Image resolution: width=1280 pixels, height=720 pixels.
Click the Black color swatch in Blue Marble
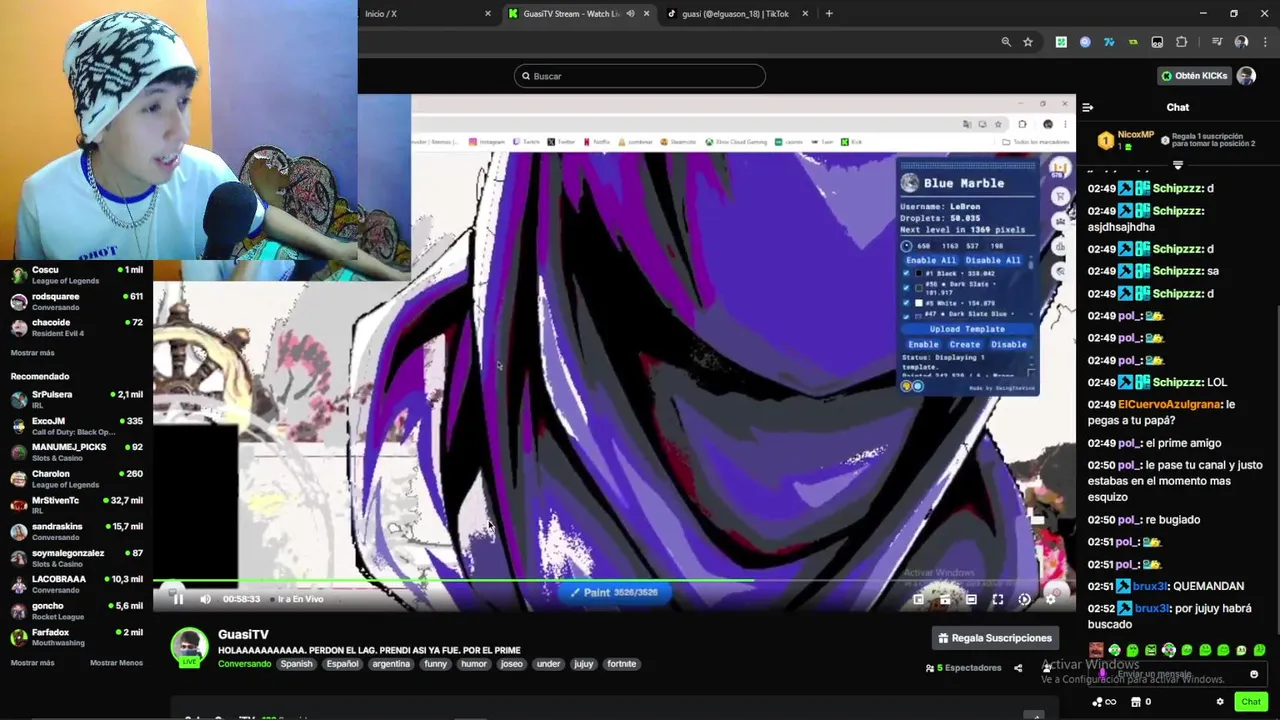[919, 273]
